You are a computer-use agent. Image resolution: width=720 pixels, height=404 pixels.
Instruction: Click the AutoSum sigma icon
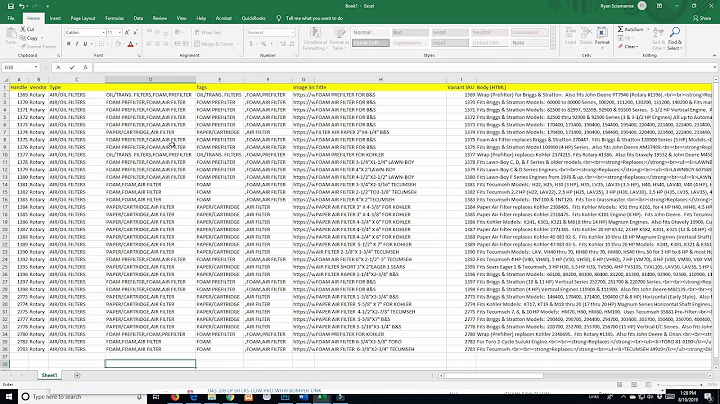pyautogui.click(x=620, y=29)
